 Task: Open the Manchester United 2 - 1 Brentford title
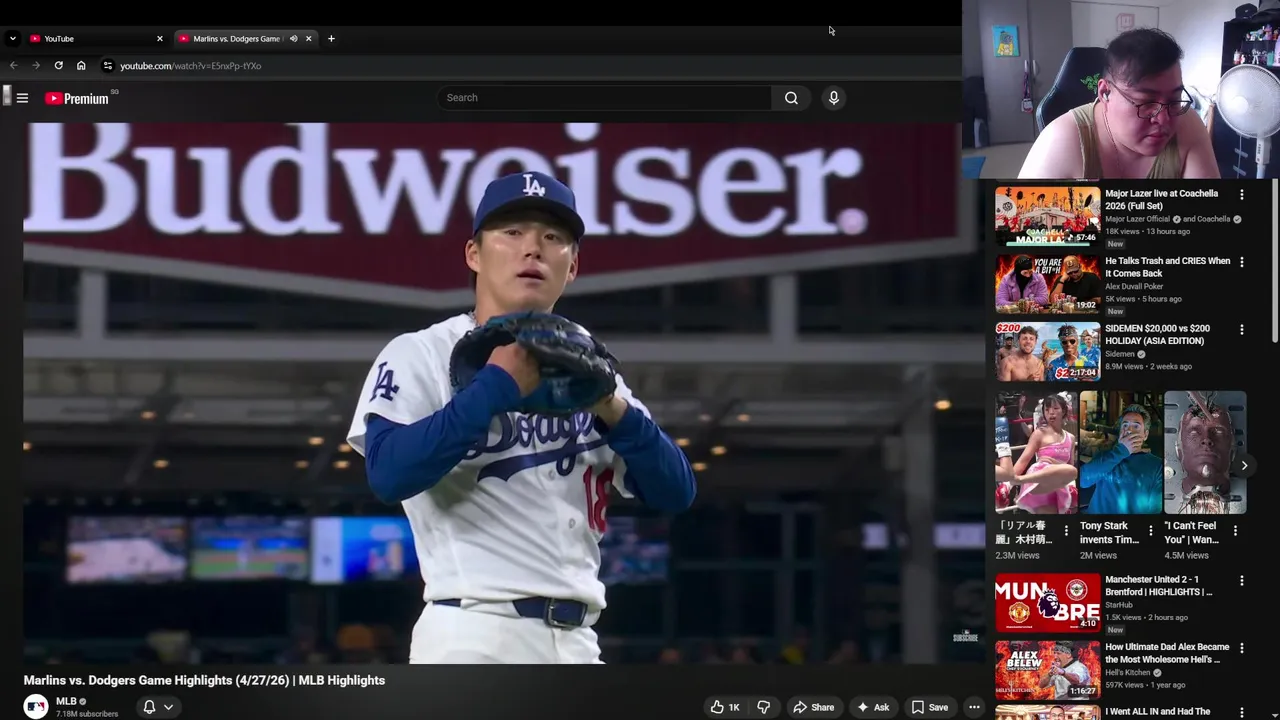click(1159, 586)
